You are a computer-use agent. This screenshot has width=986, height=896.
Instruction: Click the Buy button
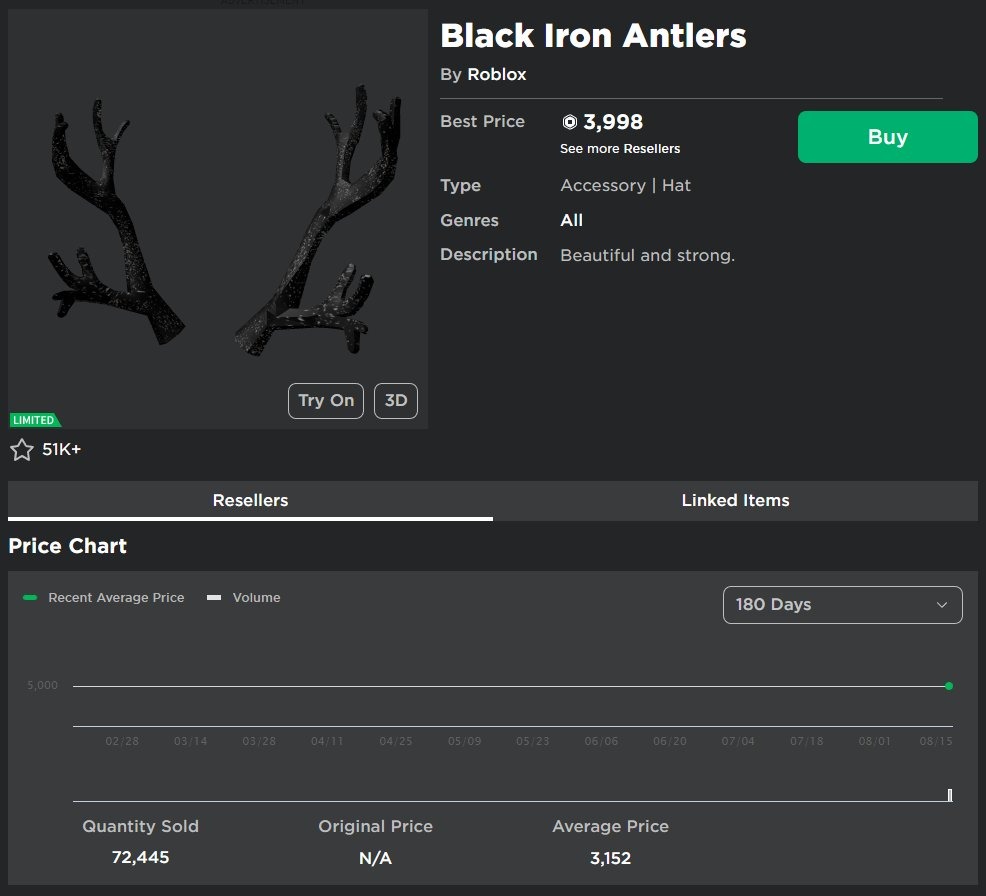coord(887,137)
